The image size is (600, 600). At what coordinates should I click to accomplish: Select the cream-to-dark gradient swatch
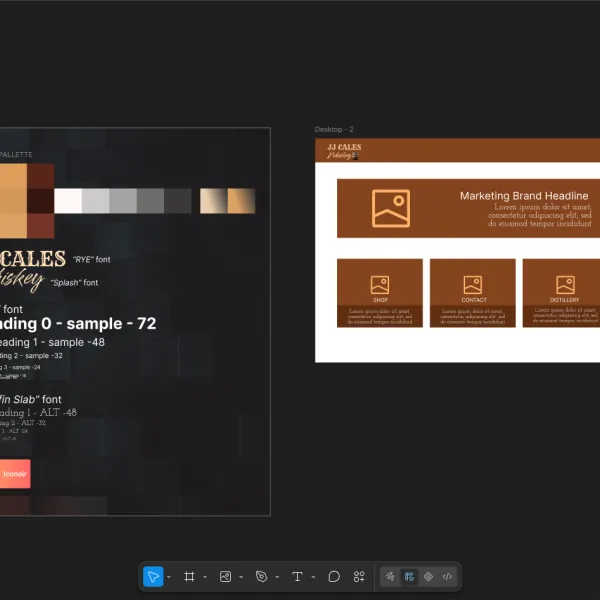tap(214, 201)
